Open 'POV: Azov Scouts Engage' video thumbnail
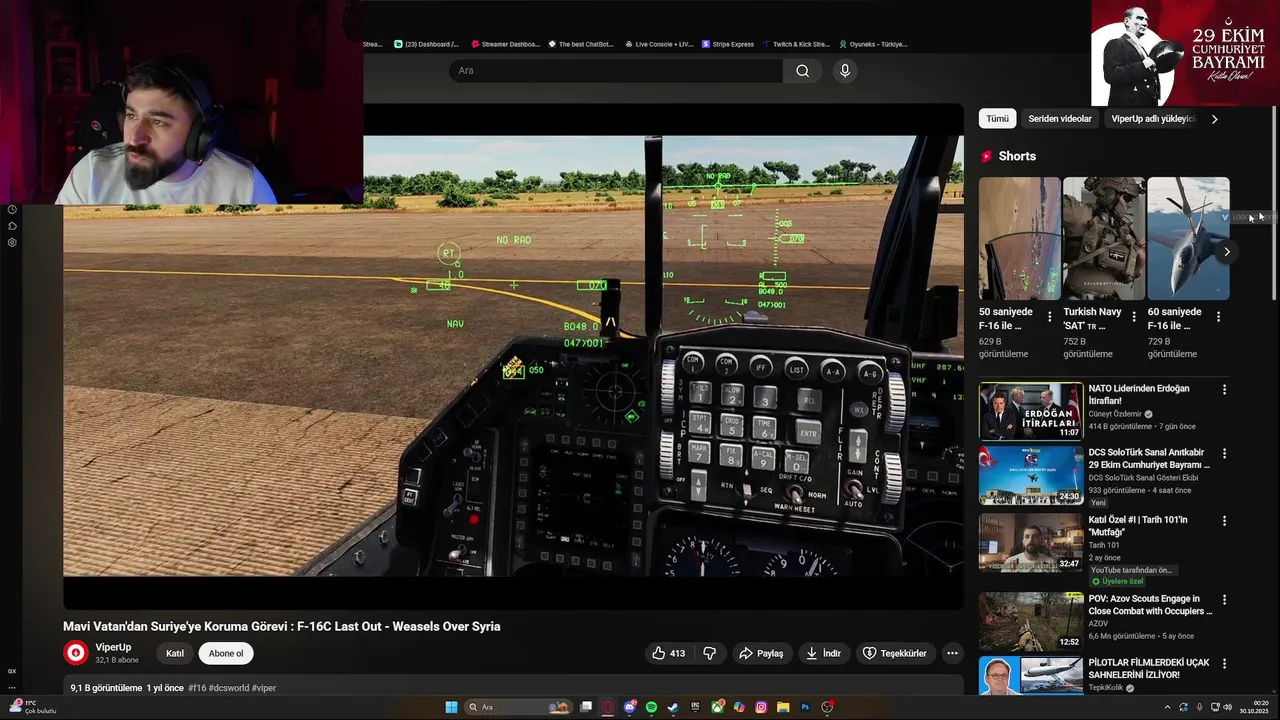The height and width of the screenshot is (720, 1280). click(1031, 621)
